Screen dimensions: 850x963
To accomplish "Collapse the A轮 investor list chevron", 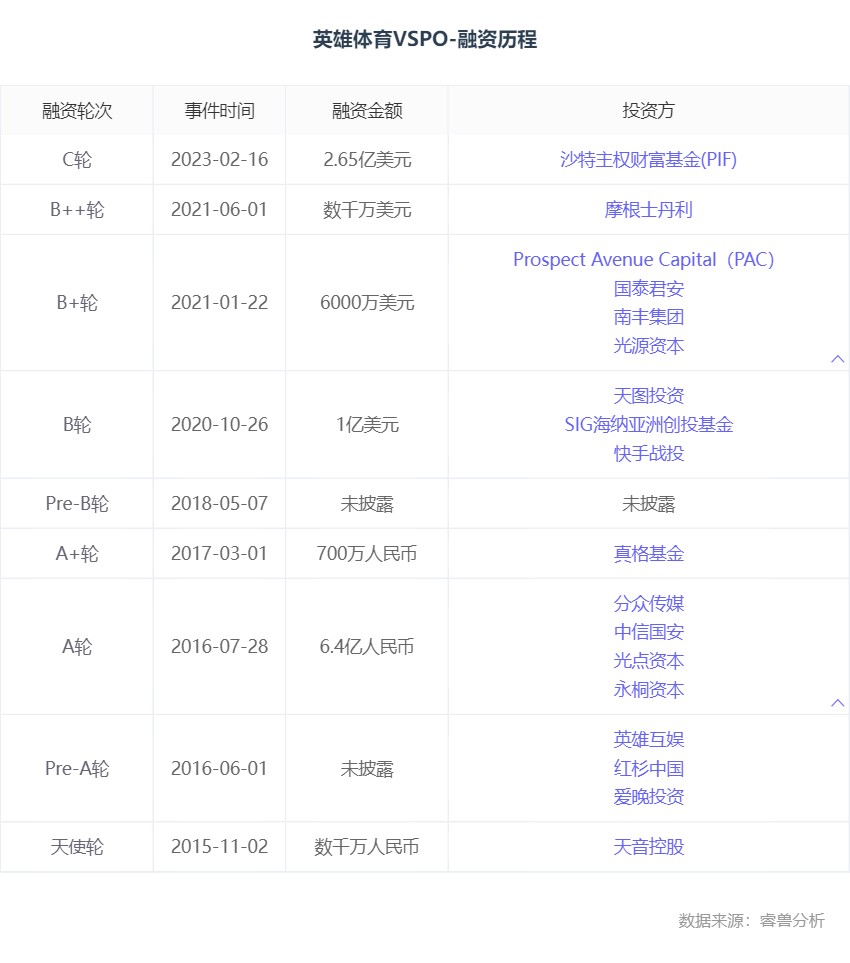I will coord(837,703).
